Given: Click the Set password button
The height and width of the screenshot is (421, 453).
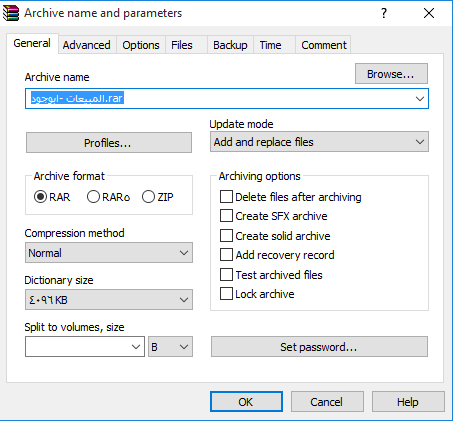Looking at the screenshot, I should pyautogui.click(x=319, y=347).
